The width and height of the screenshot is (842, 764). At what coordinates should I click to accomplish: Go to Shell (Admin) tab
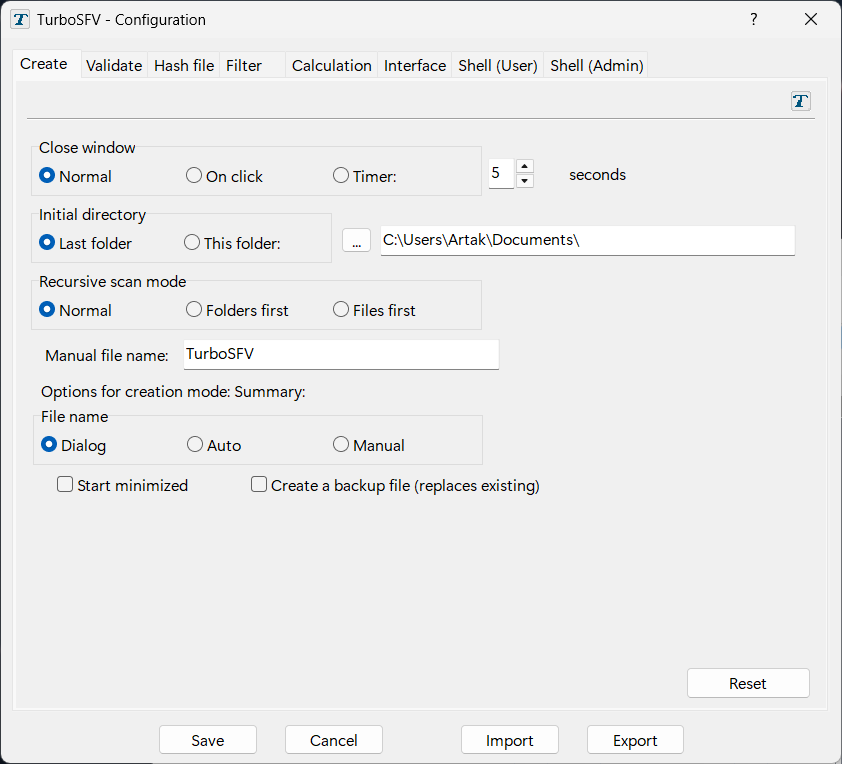click(596, 66)
